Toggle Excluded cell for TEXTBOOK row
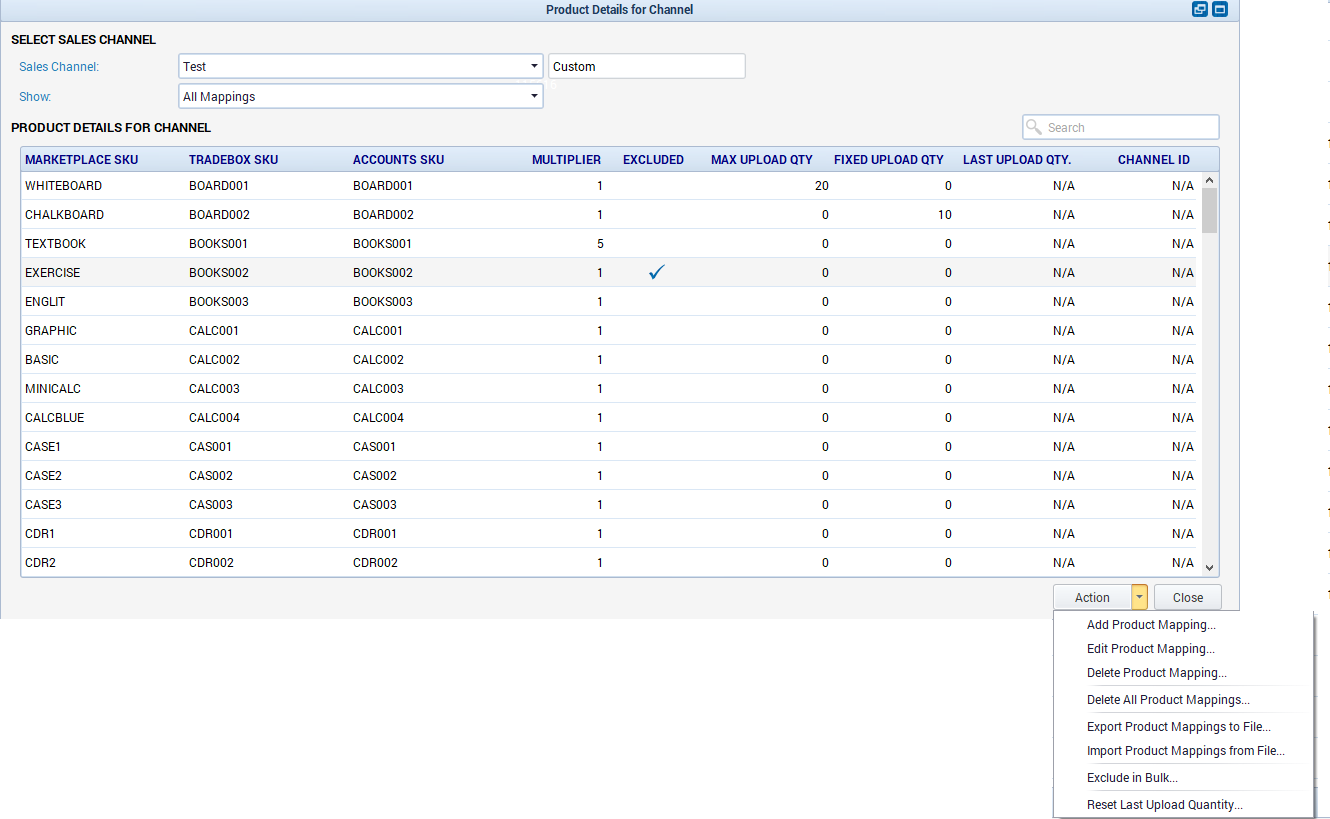1330x819 pixels. click(x=656, y=244)
